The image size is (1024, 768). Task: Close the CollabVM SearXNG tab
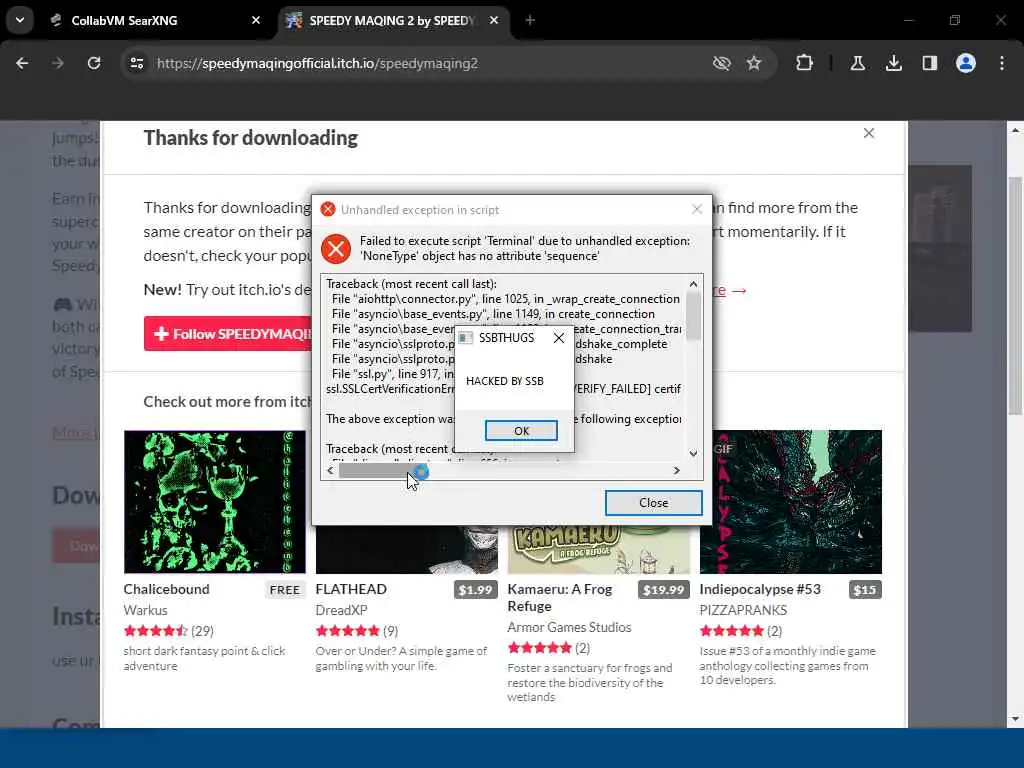[x=256, y=20]
